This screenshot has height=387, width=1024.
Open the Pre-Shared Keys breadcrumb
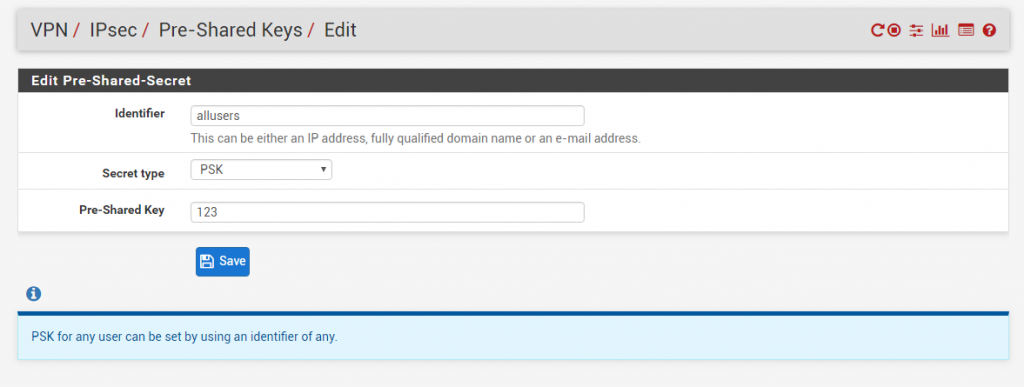(231, 30)
